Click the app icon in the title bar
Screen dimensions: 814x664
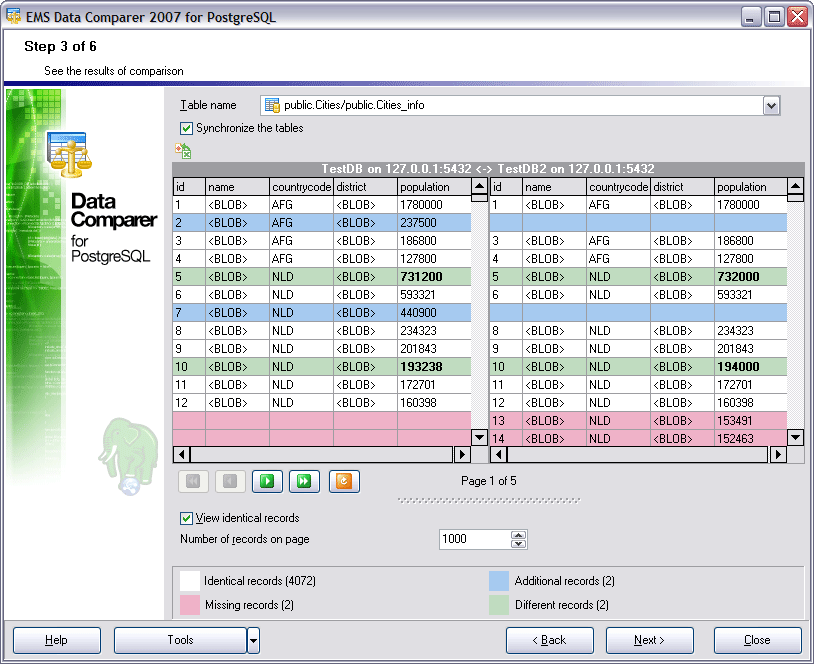click(x=13, y=17)
